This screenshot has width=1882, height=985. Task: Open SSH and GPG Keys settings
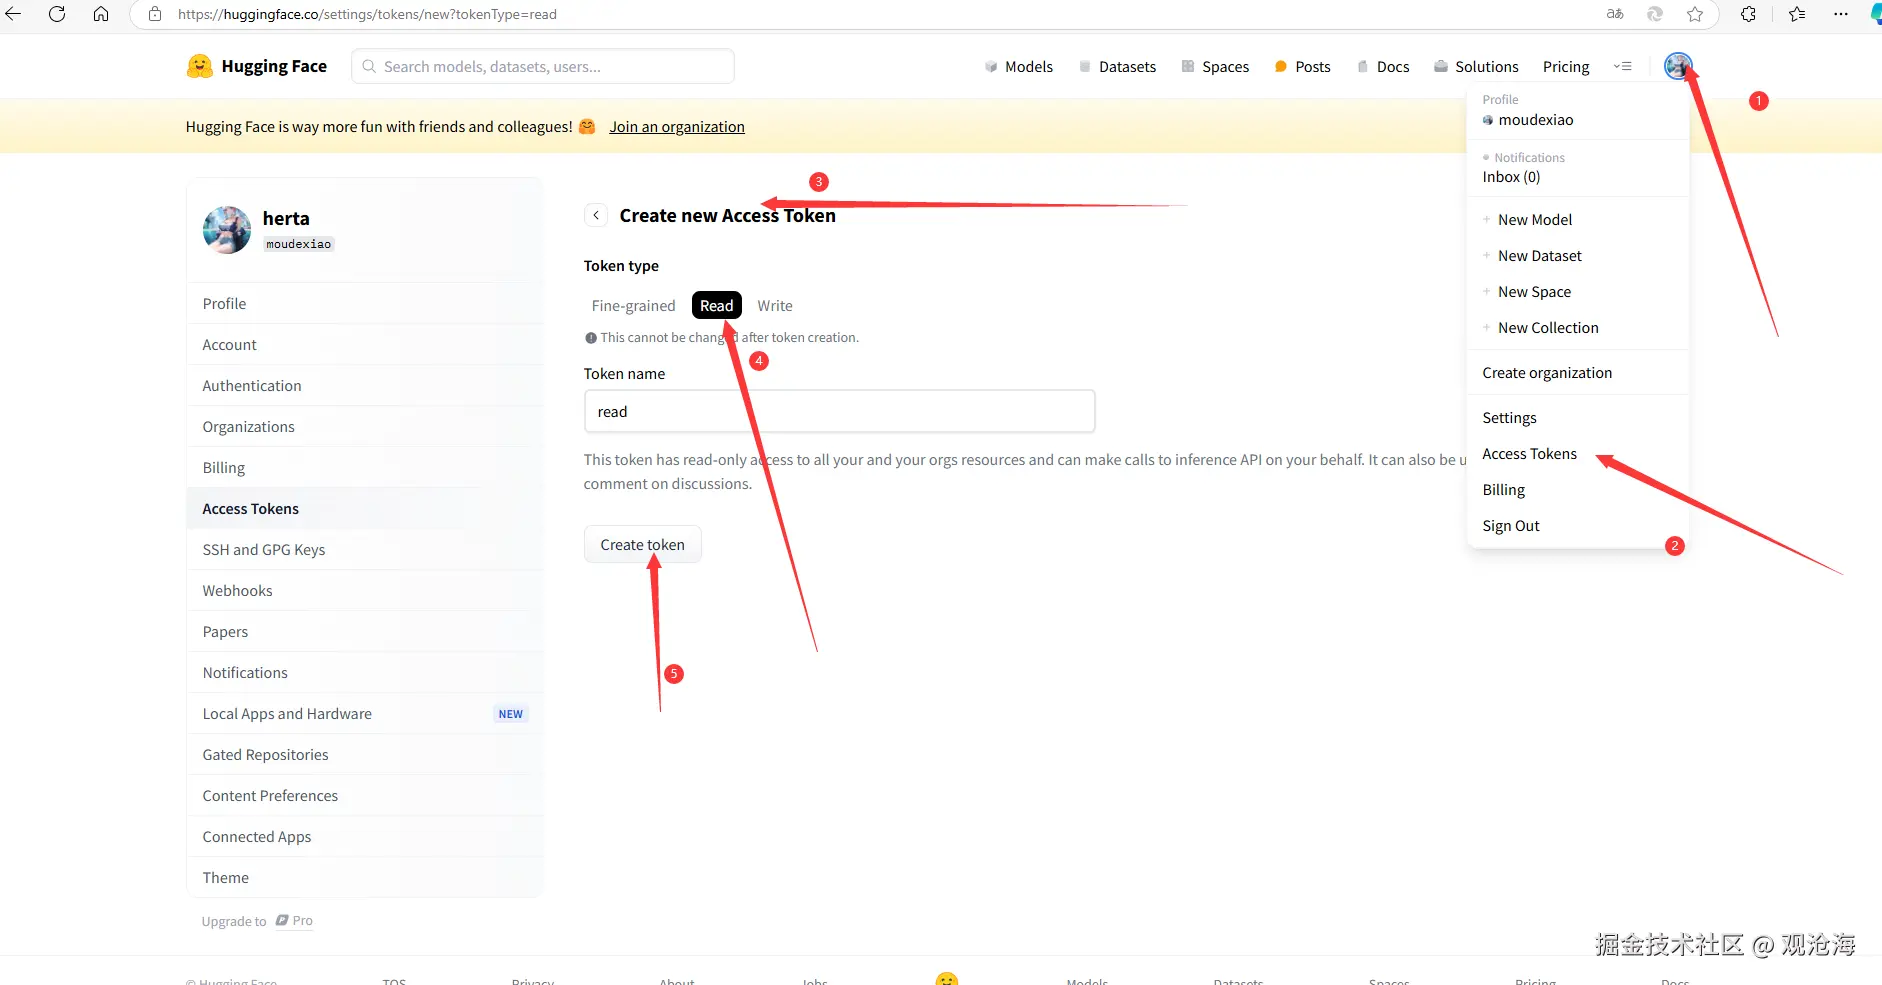pos(365,550)
